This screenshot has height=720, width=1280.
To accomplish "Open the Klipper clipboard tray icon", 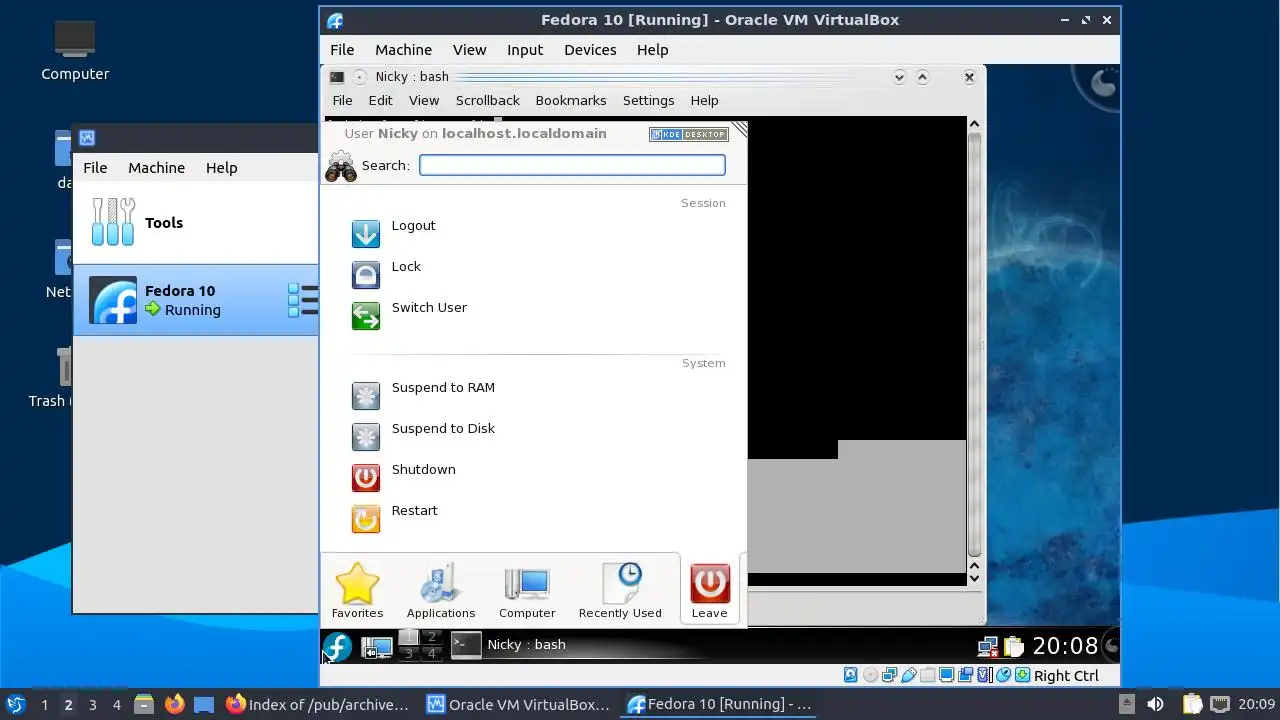I will pos(1014,647).
